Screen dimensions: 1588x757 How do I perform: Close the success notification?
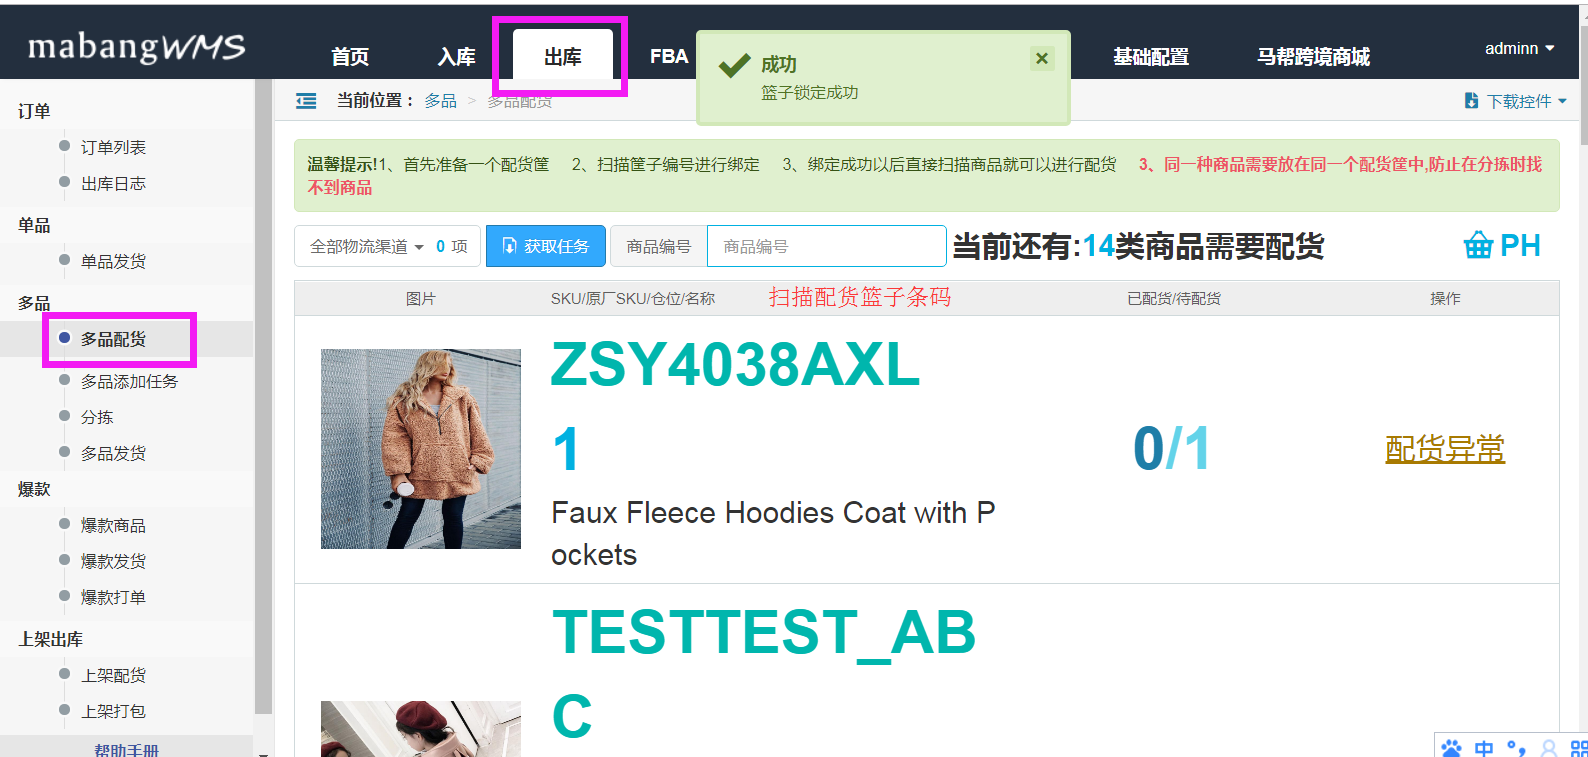click(1042, 58)
